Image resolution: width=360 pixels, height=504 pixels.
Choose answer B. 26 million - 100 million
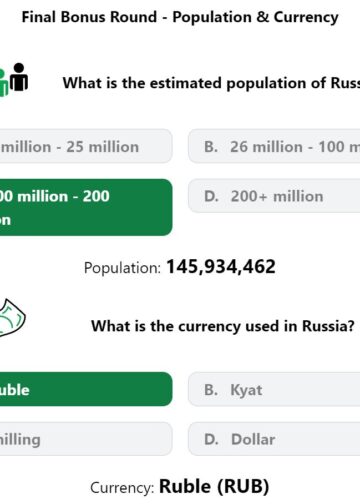274,146
